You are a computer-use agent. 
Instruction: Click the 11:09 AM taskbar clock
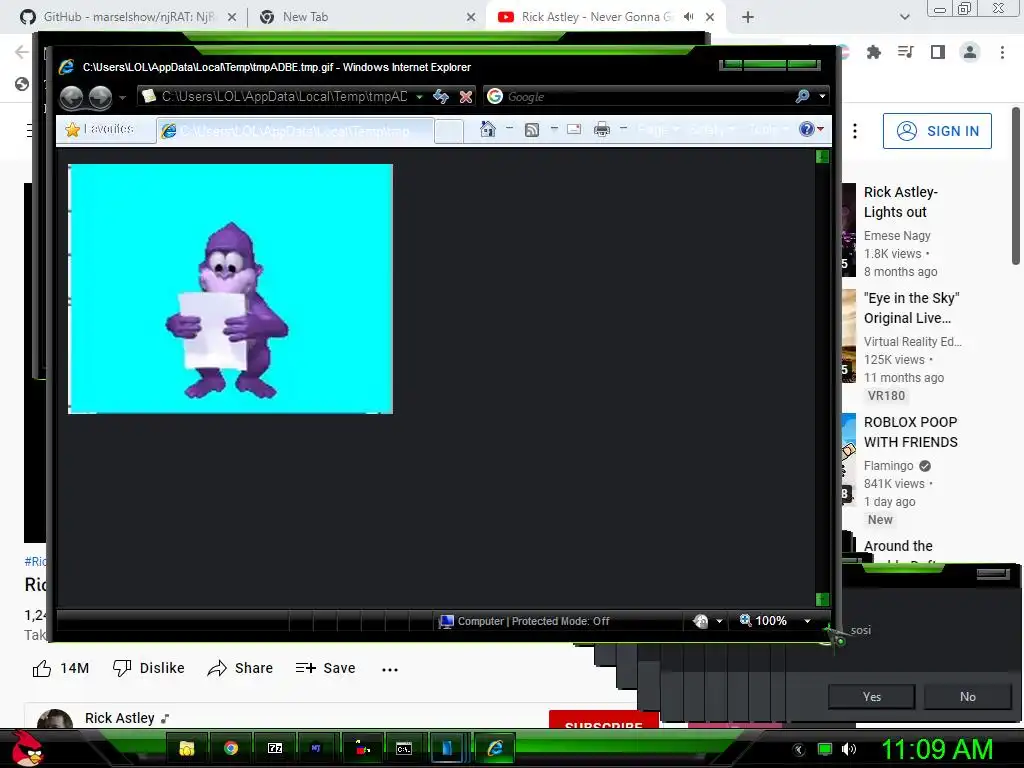(936, 748)
